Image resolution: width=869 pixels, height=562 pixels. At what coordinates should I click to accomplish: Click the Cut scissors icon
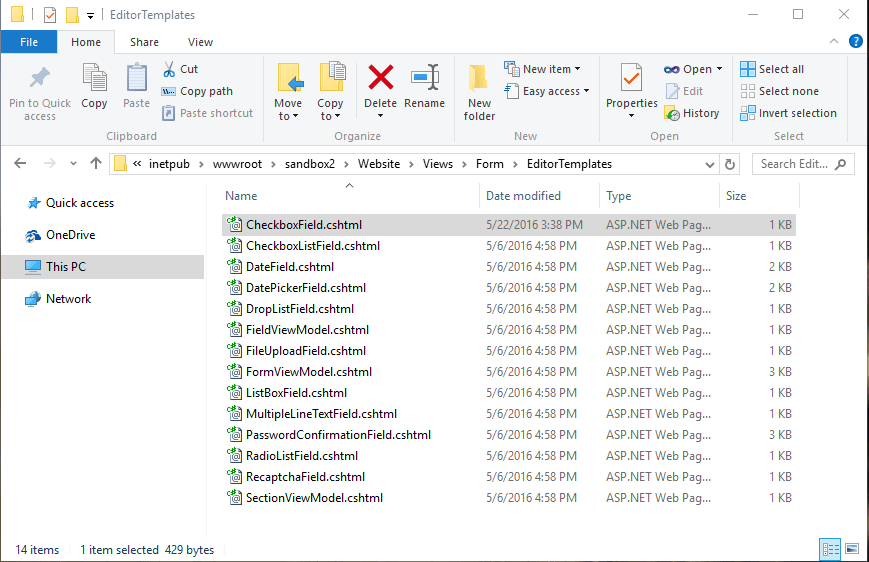click(170, 69)
